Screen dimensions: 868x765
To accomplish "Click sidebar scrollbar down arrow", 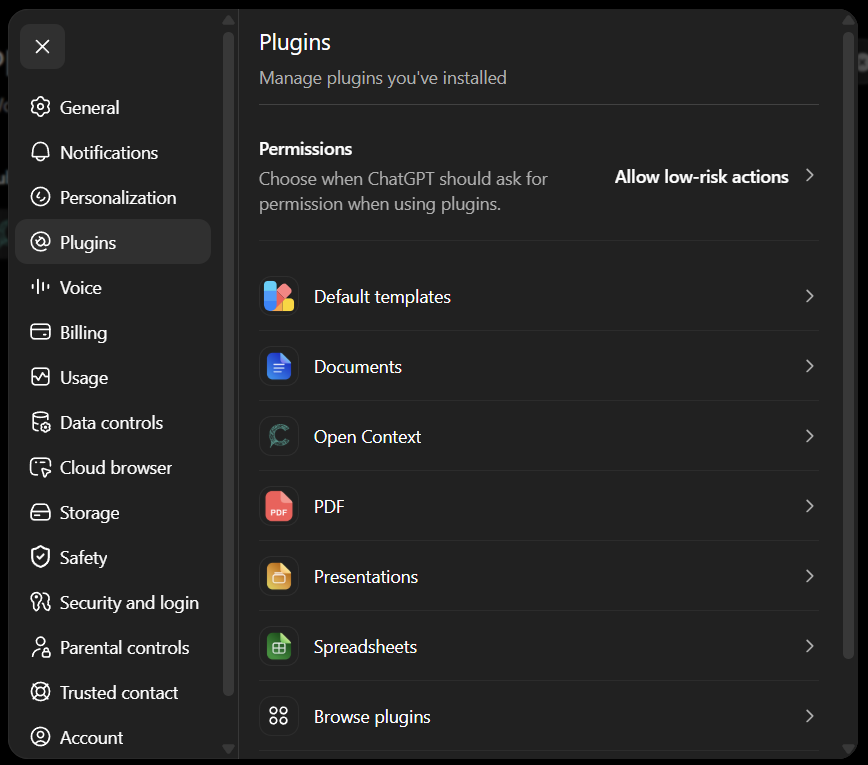I will (x=228, y=749).
